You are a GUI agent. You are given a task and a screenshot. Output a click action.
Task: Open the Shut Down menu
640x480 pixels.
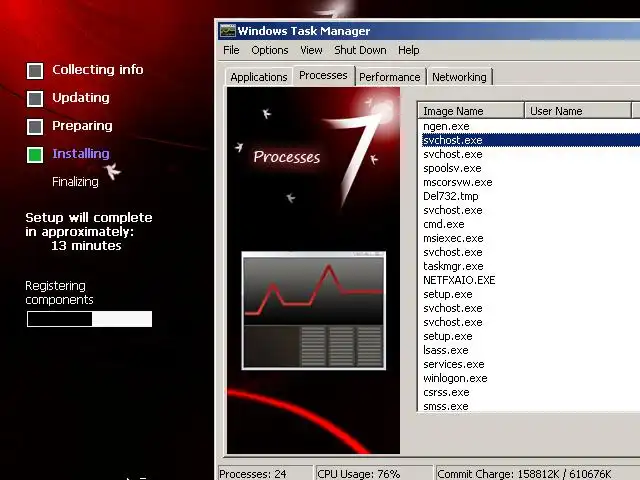pyautogui.click(x=360, y=50)
